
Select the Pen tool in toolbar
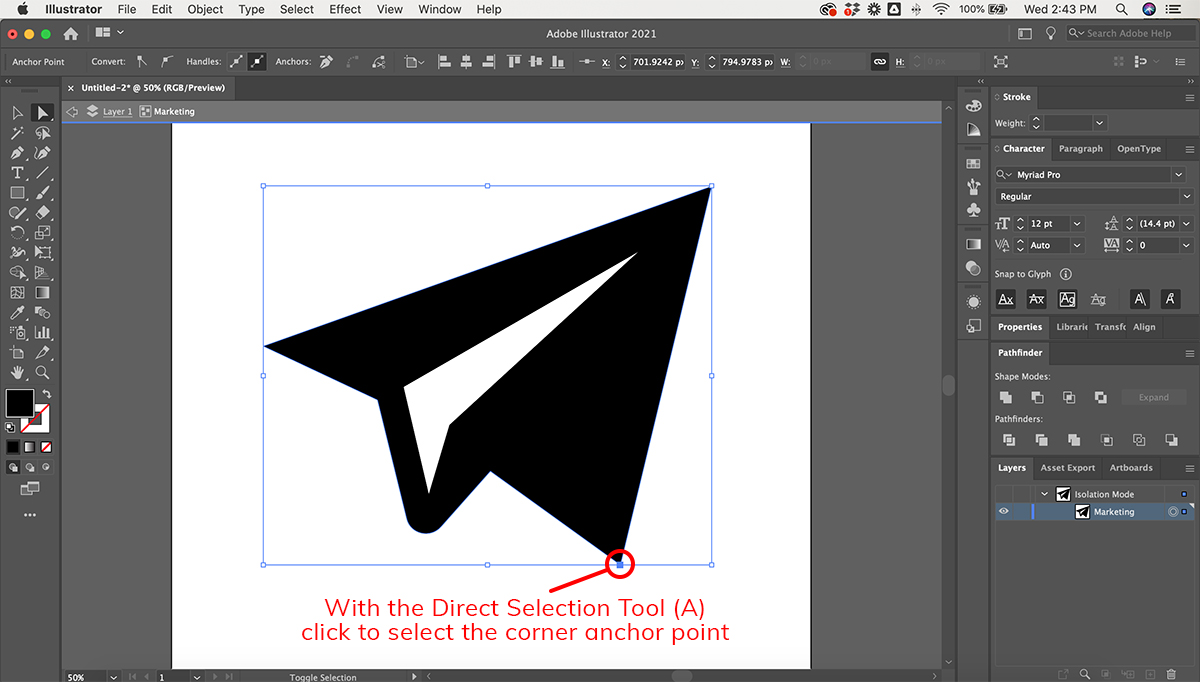[17, 153]
